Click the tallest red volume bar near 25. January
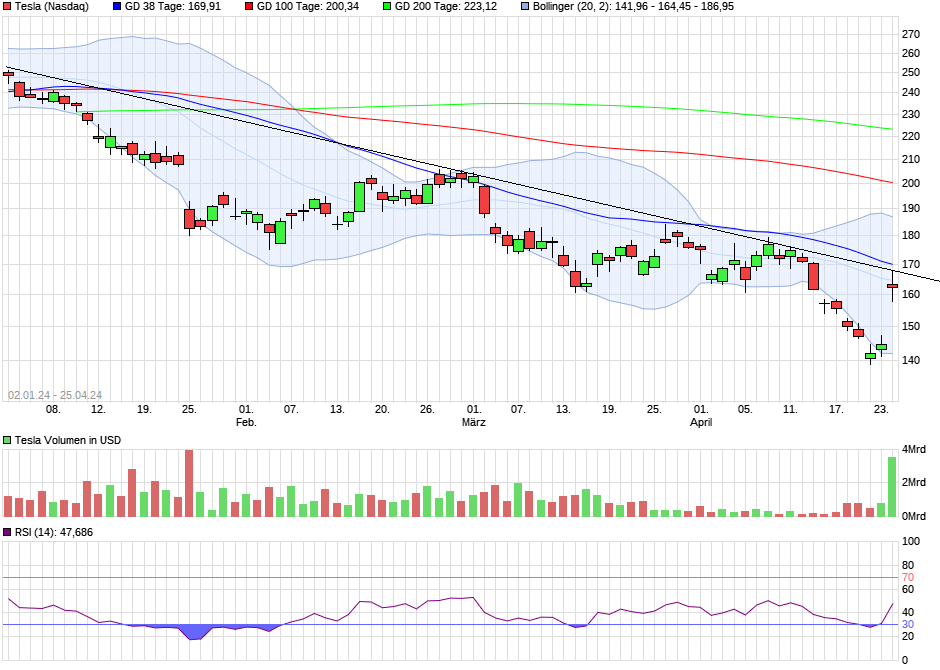The width and height of the screenshot is (940, 670). pos(189,483)
